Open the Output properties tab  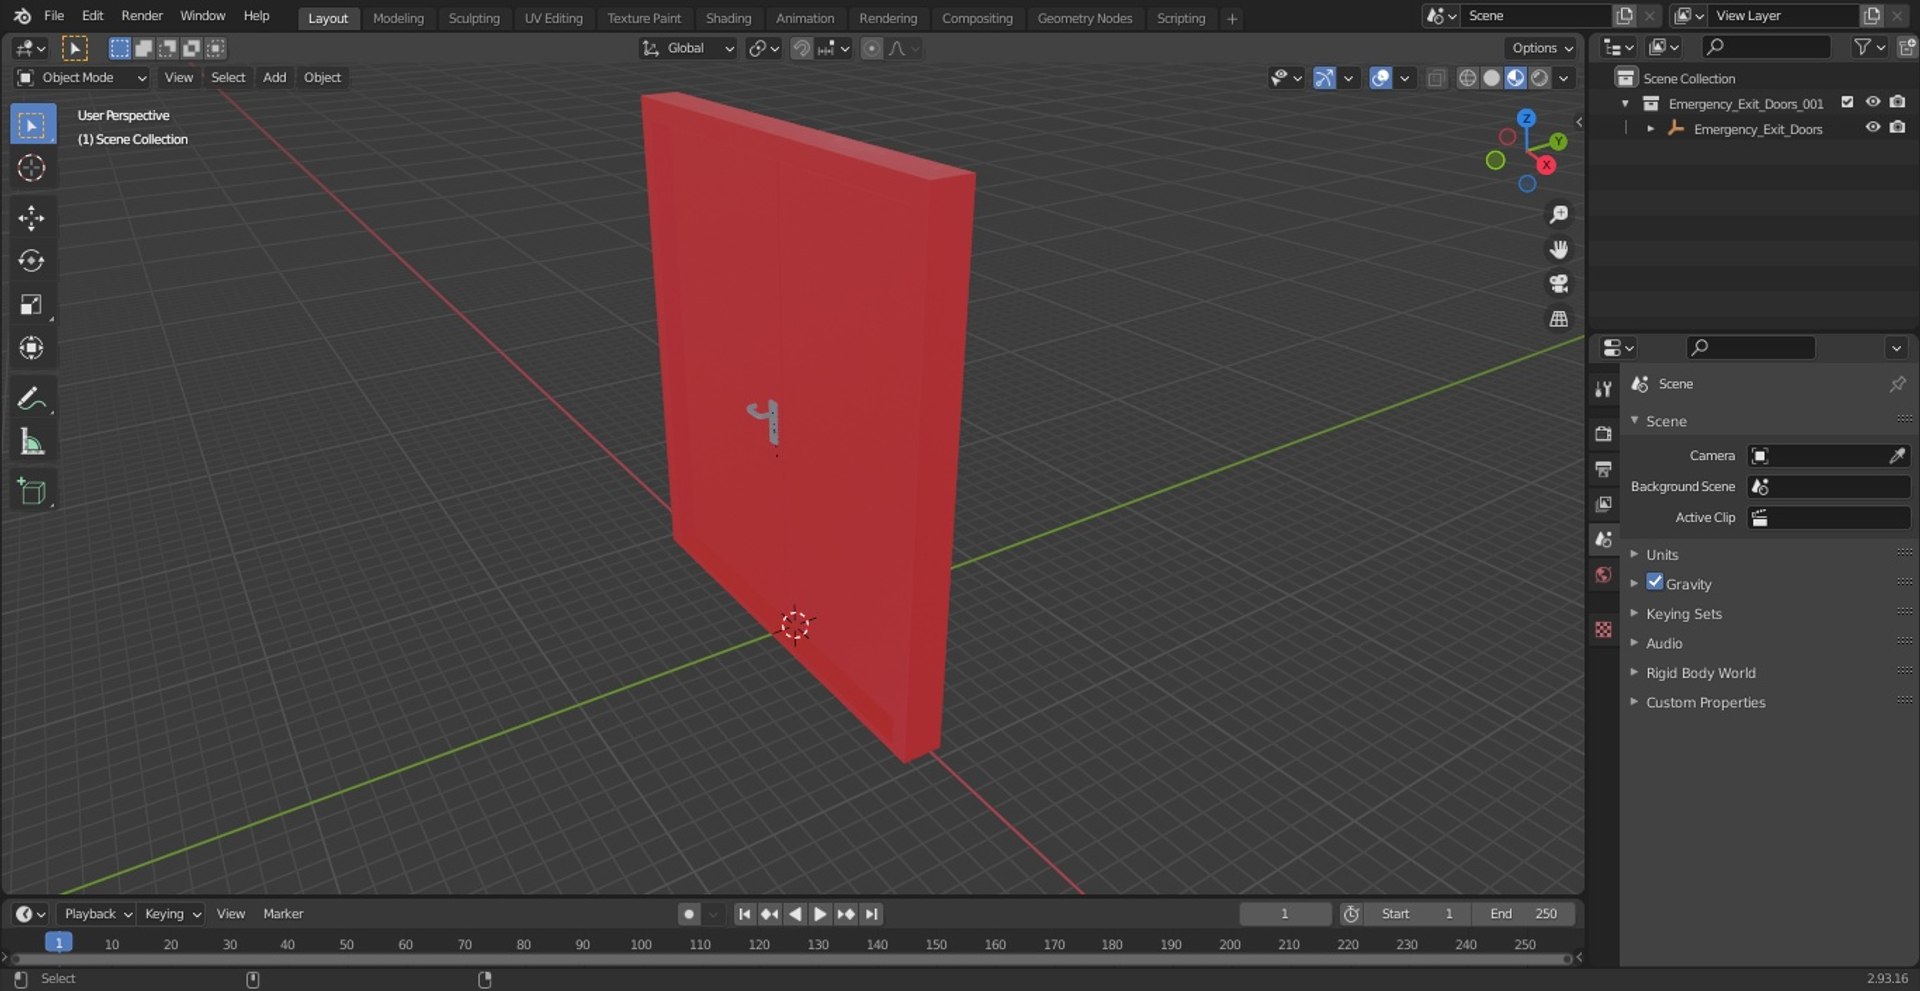[1604, 469]
